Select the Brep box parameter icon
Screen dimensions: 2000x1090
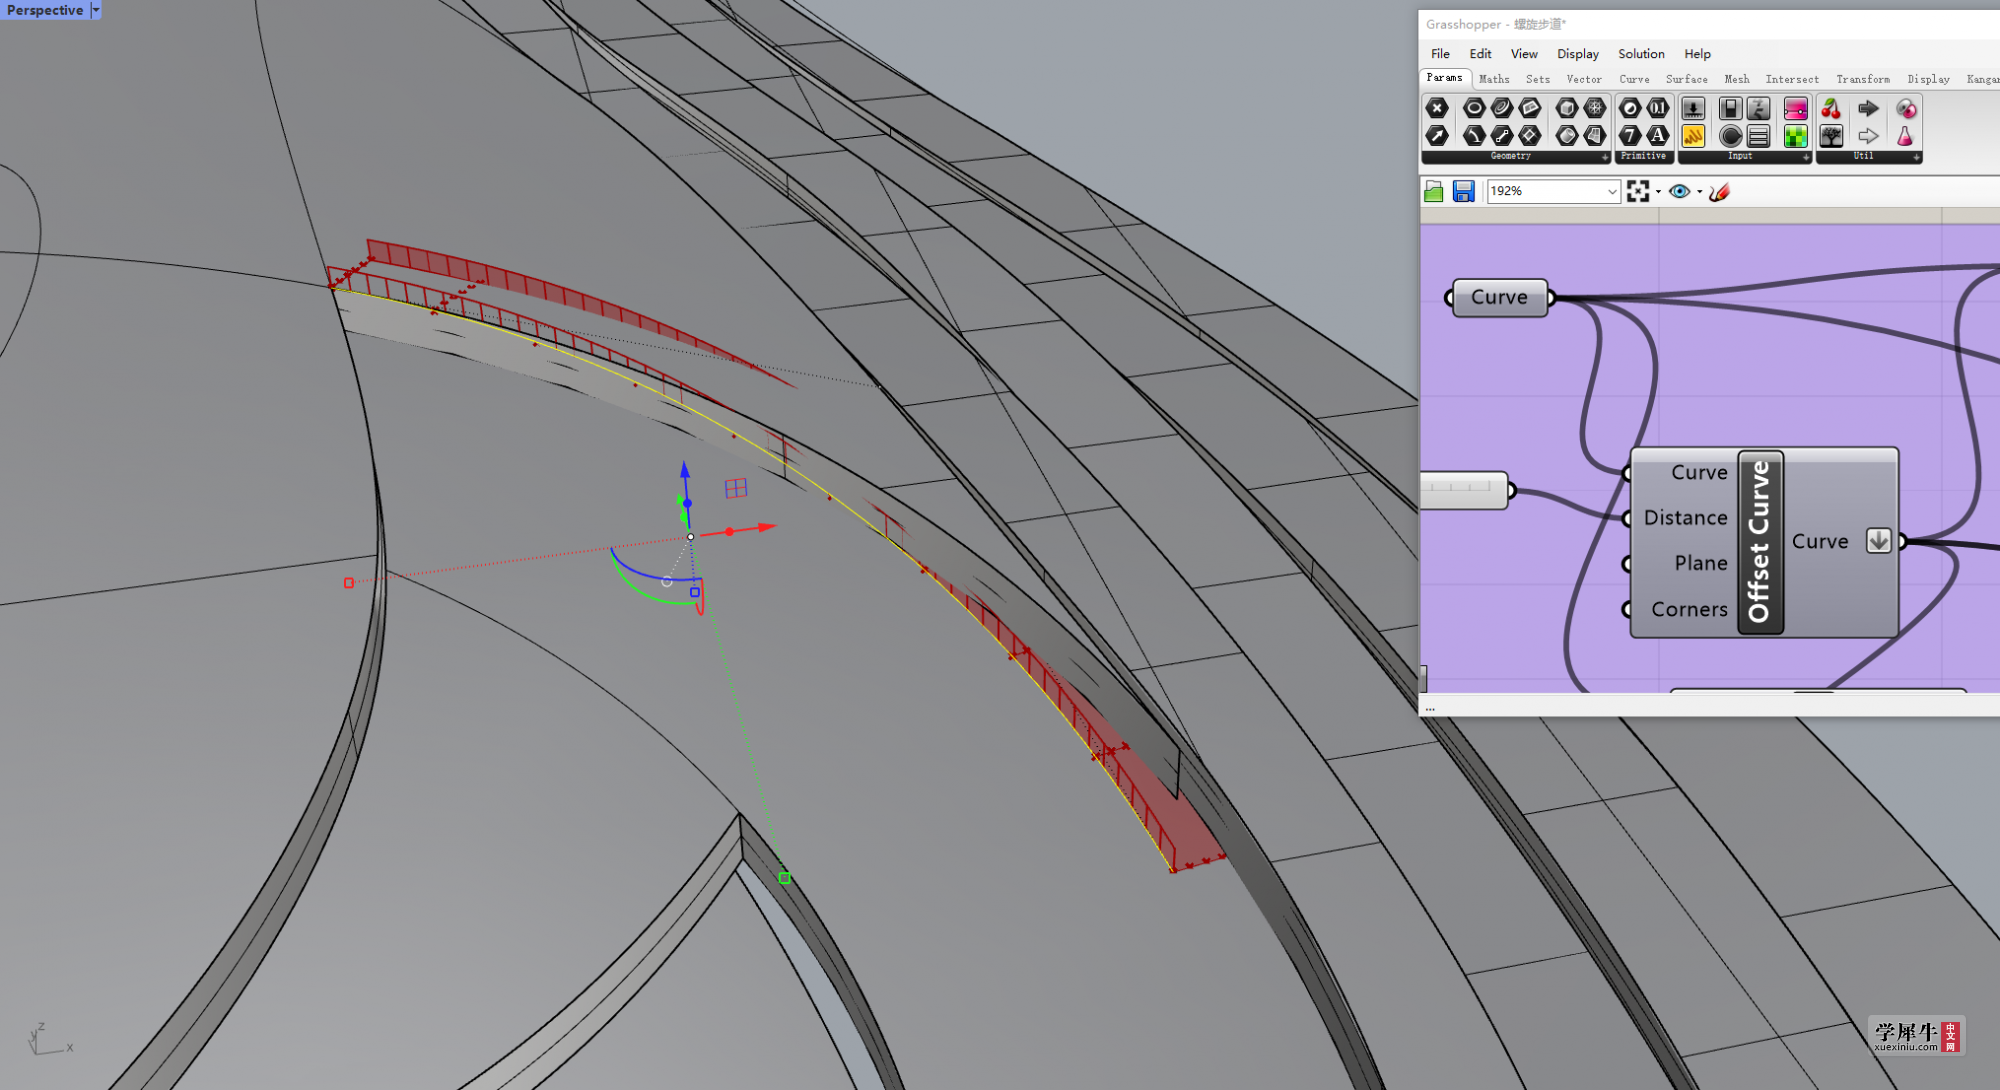coord(1566,108)
